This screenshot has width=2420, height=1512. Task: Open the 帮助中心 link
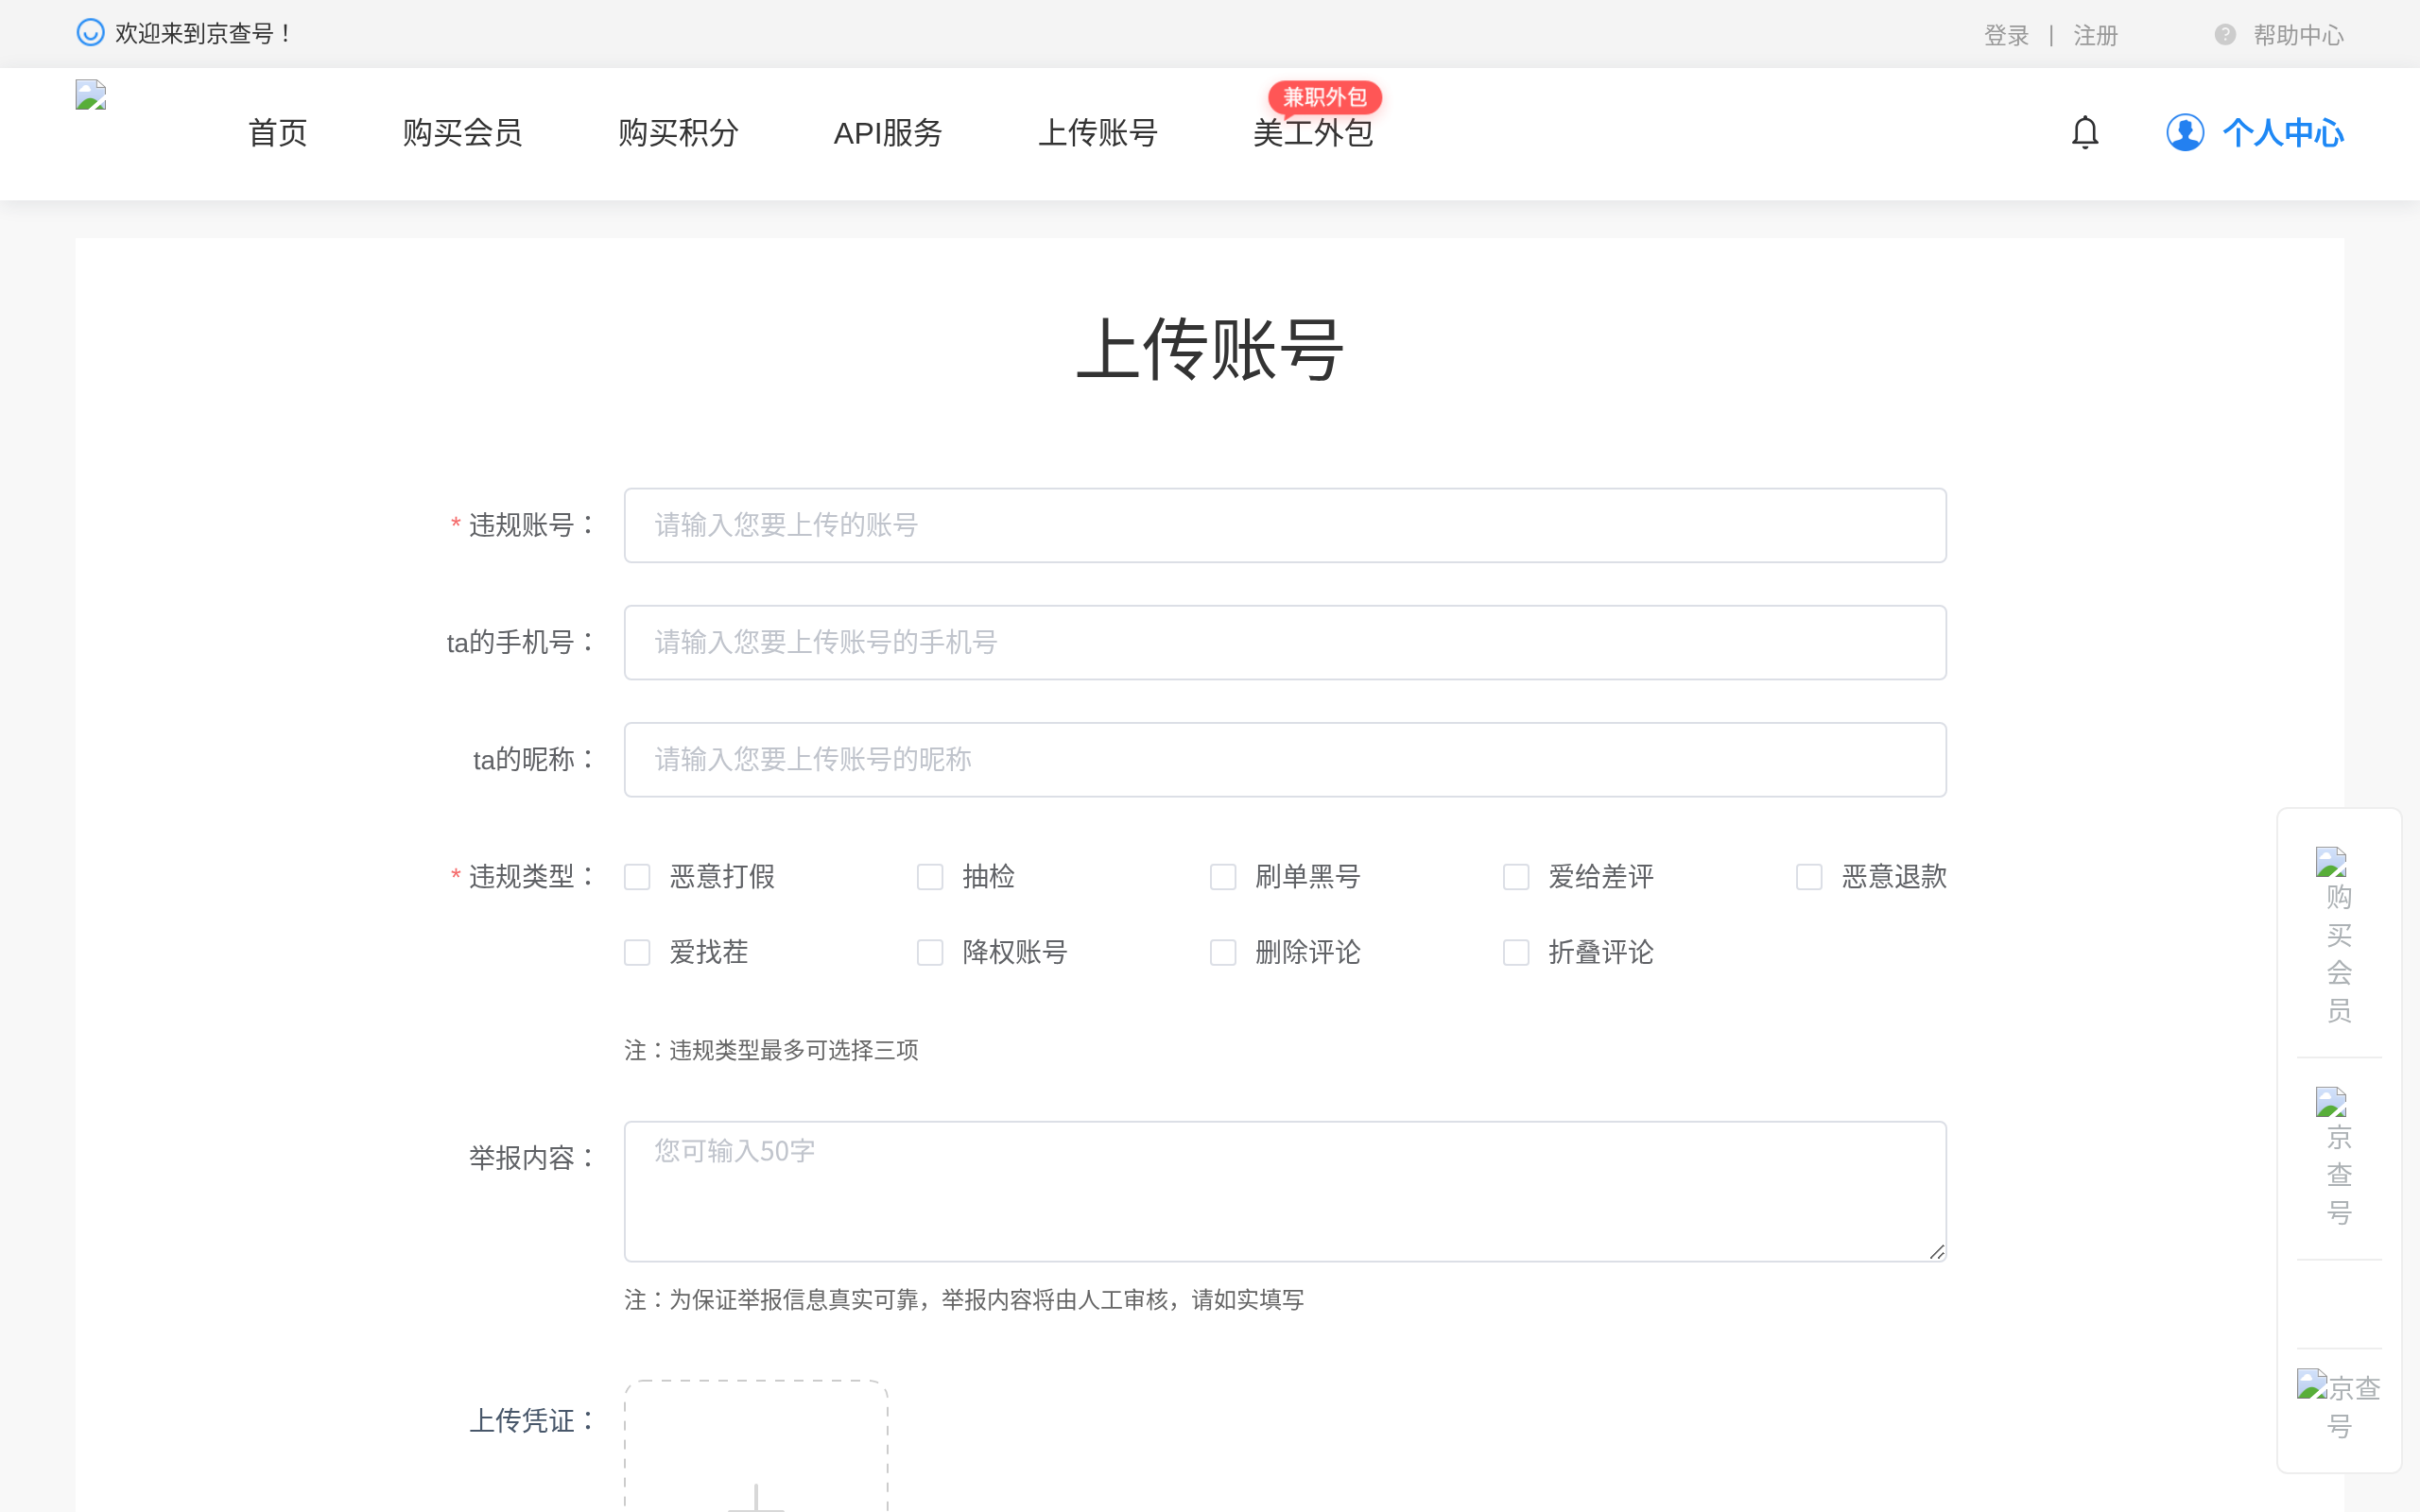tap(2298, 35)
